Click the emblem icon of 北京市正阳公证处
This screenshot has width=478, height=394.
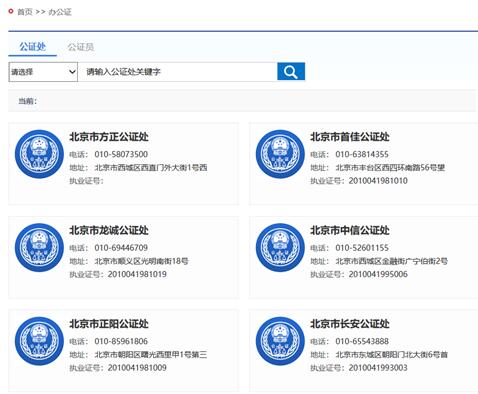point(39,341)
